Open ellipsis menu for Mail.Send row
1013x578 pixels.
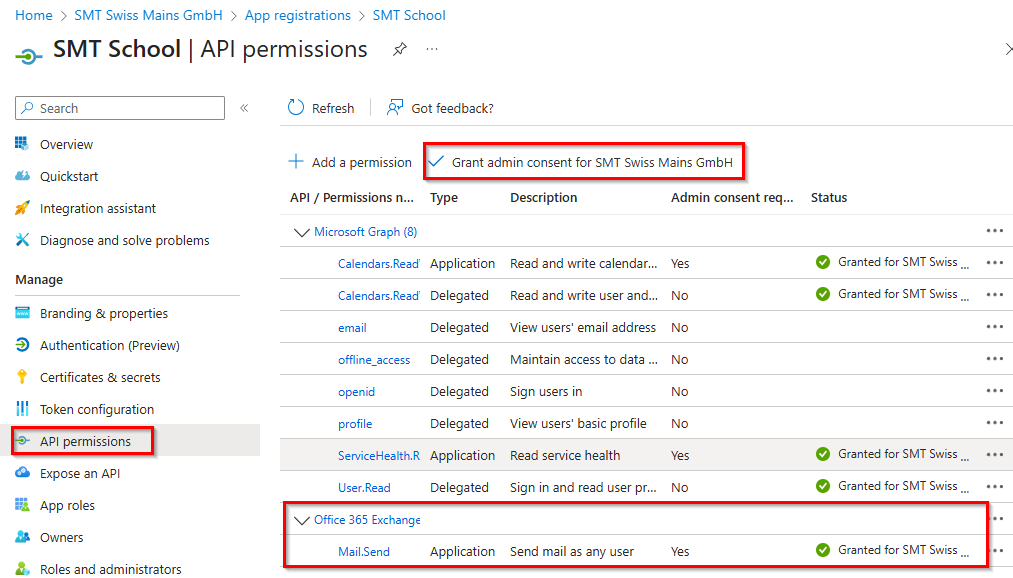coord(994,551)
